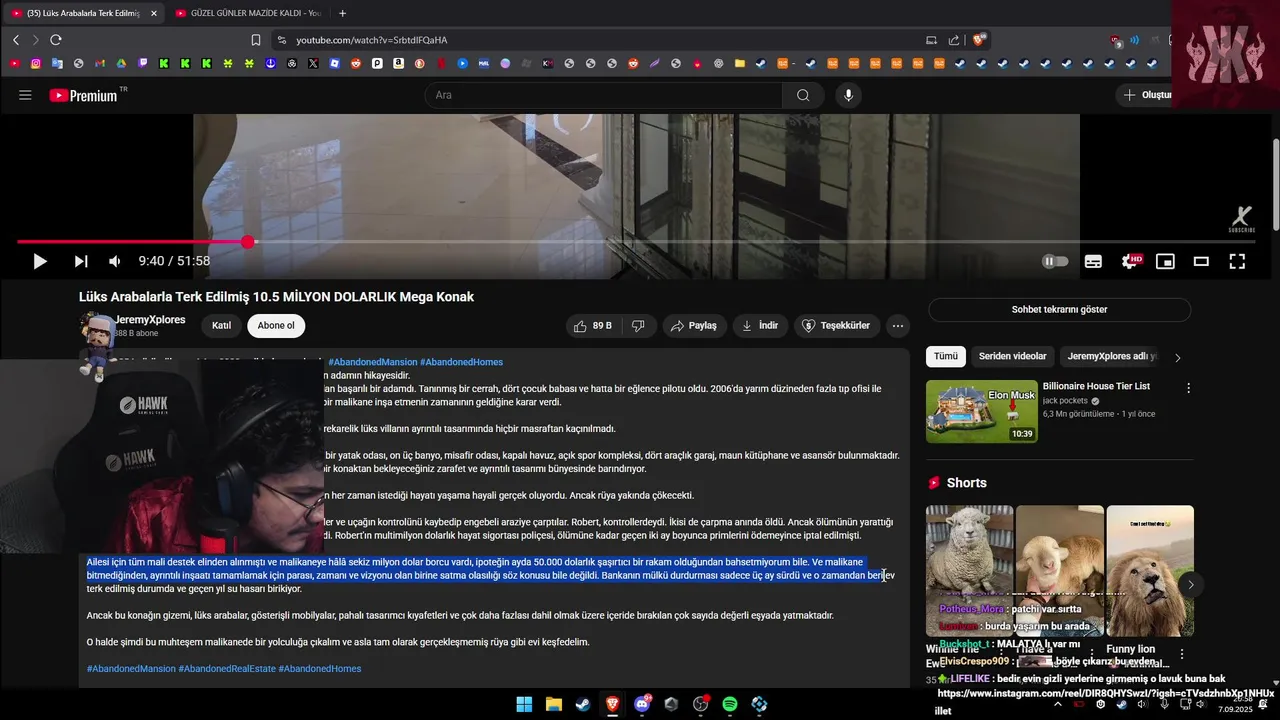Play the paused video
This screenshot has height=720, width=1280.
coord(40,261)
